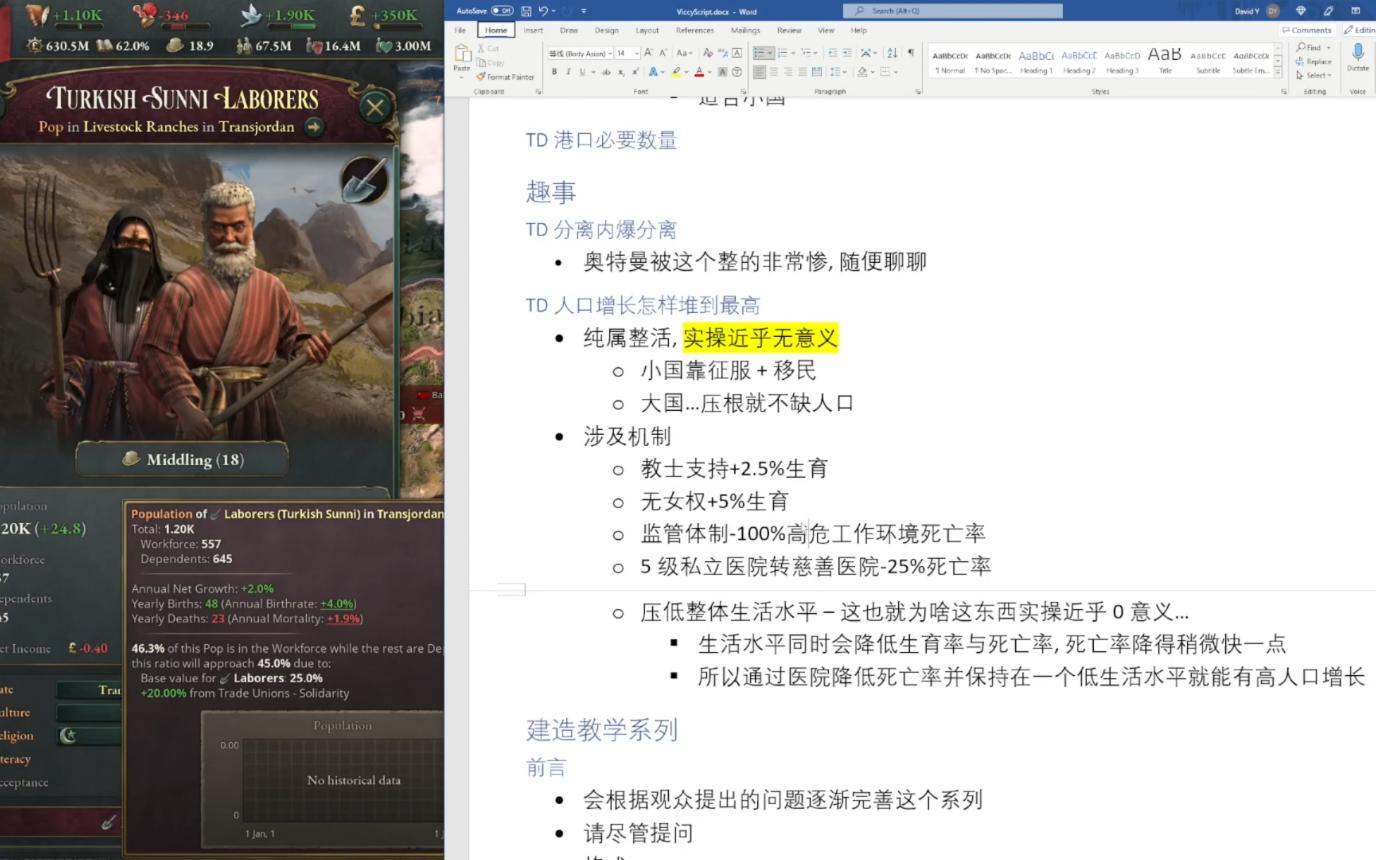Click the standard of living hat icon

tap(174, 45)
